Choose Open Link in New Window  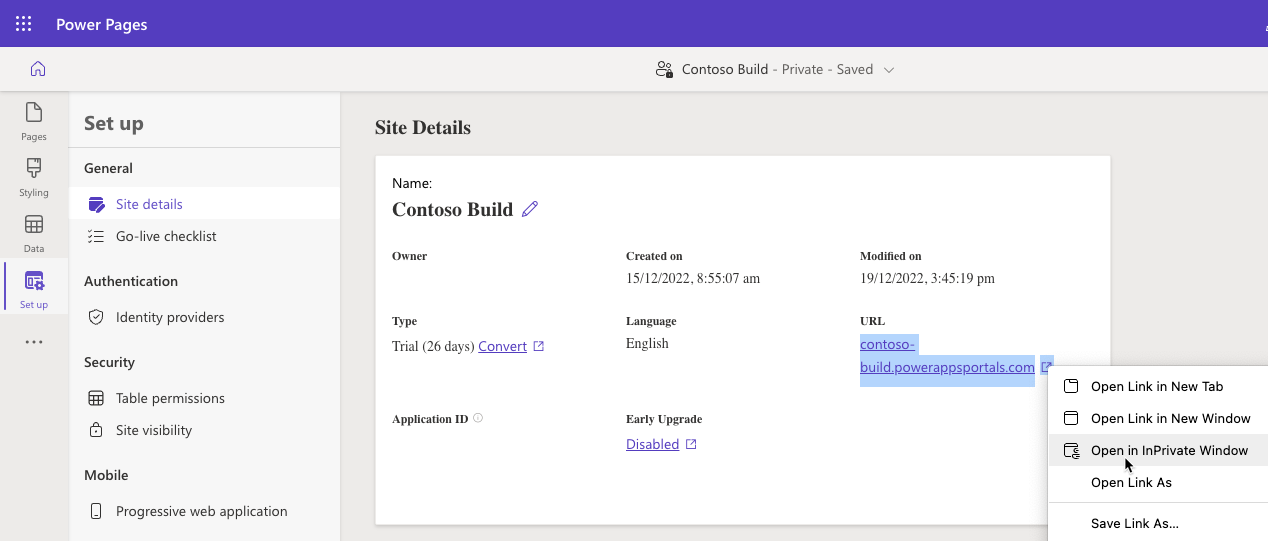tap(1158, 418)
